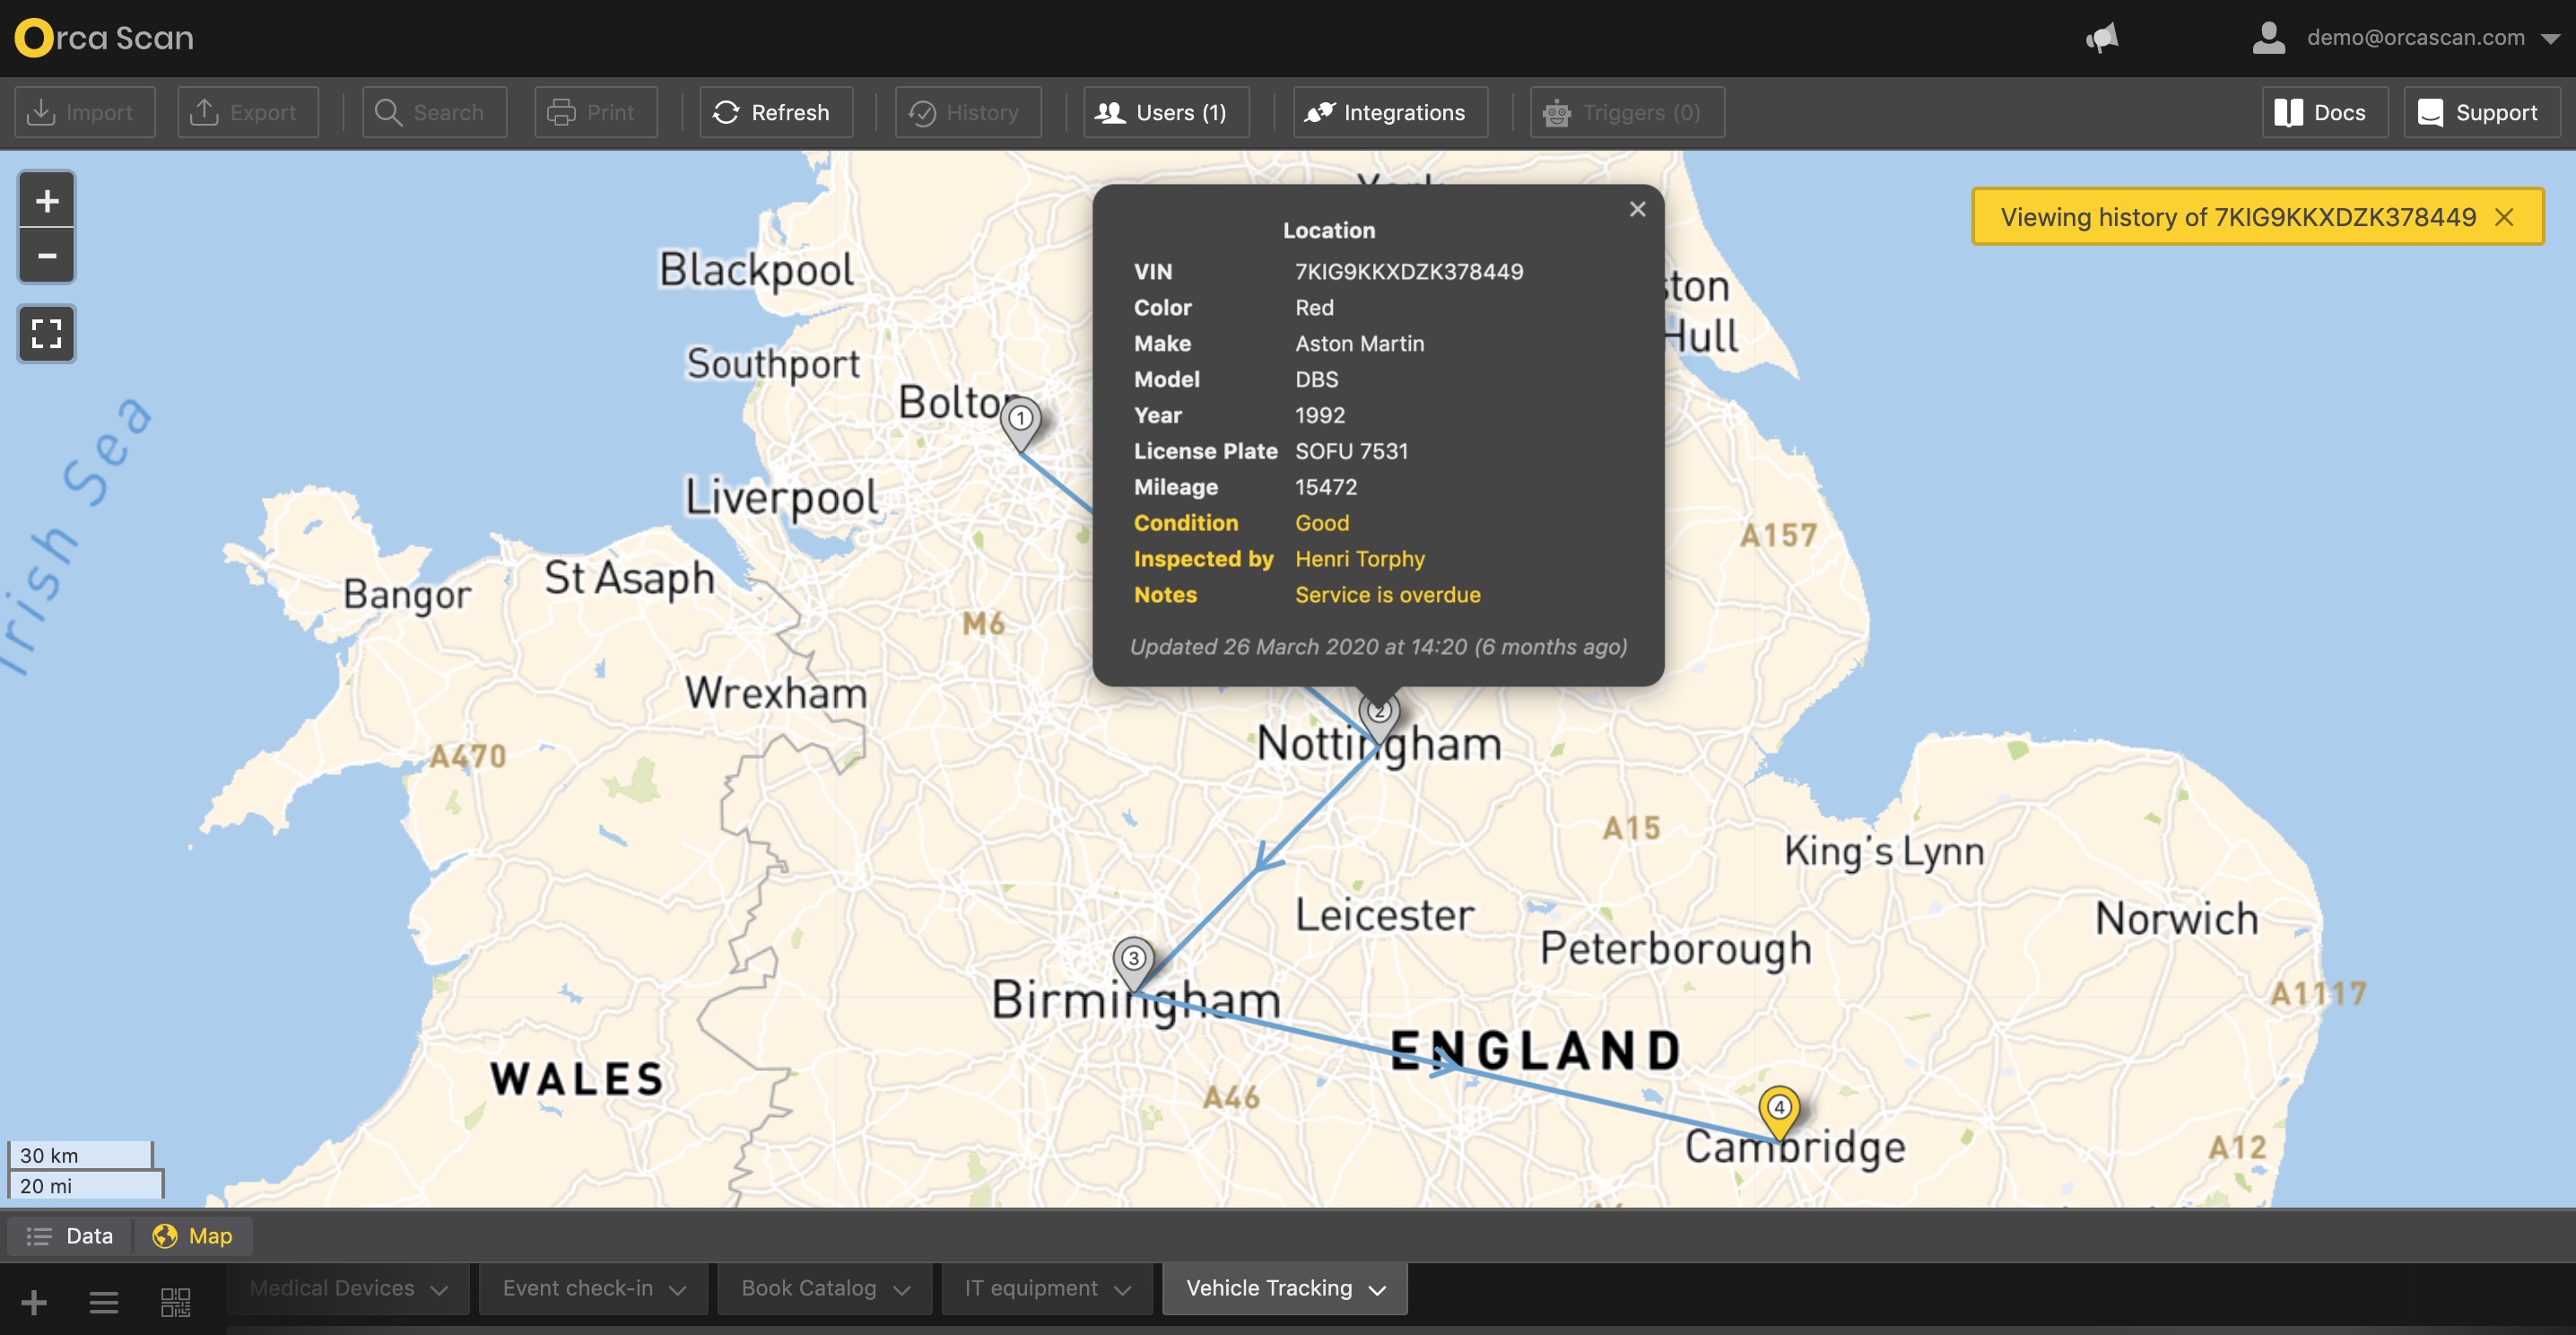The image size is (2576, 1335).
Task: Click the add new sheet plus icon
Action: [x=33, y=1301]
